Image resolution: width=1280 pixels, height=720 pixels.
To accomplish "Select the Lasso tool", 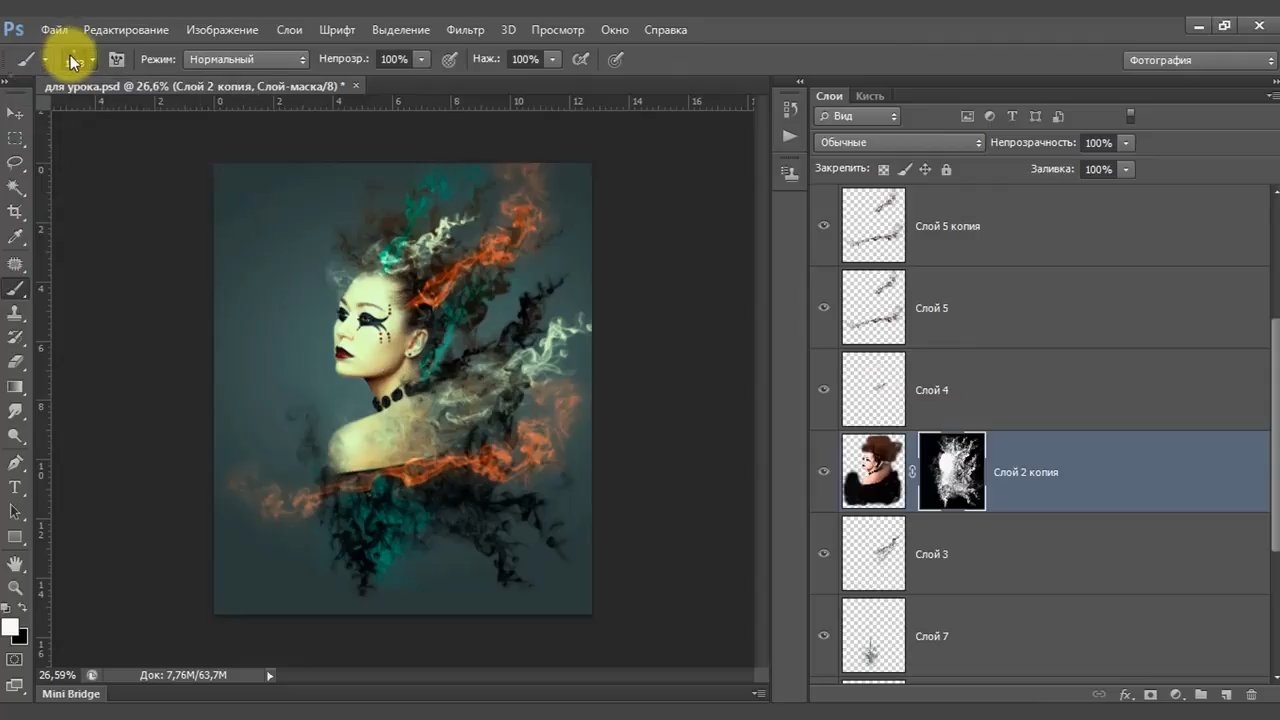I will click(x=15, y=163).
